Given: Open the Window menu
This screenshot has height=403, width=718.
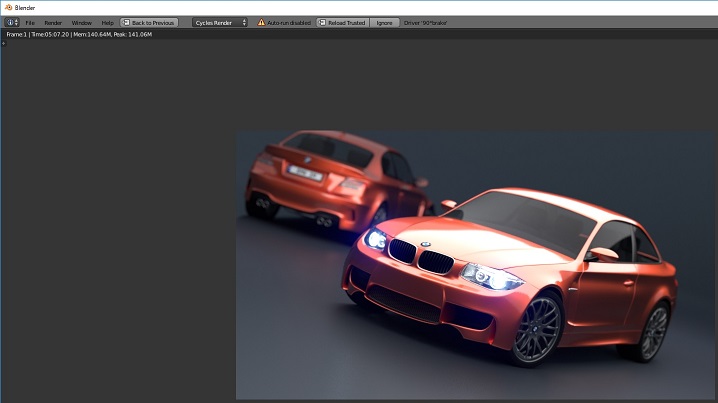Looking at the screenshot, I should click(82, 23).
